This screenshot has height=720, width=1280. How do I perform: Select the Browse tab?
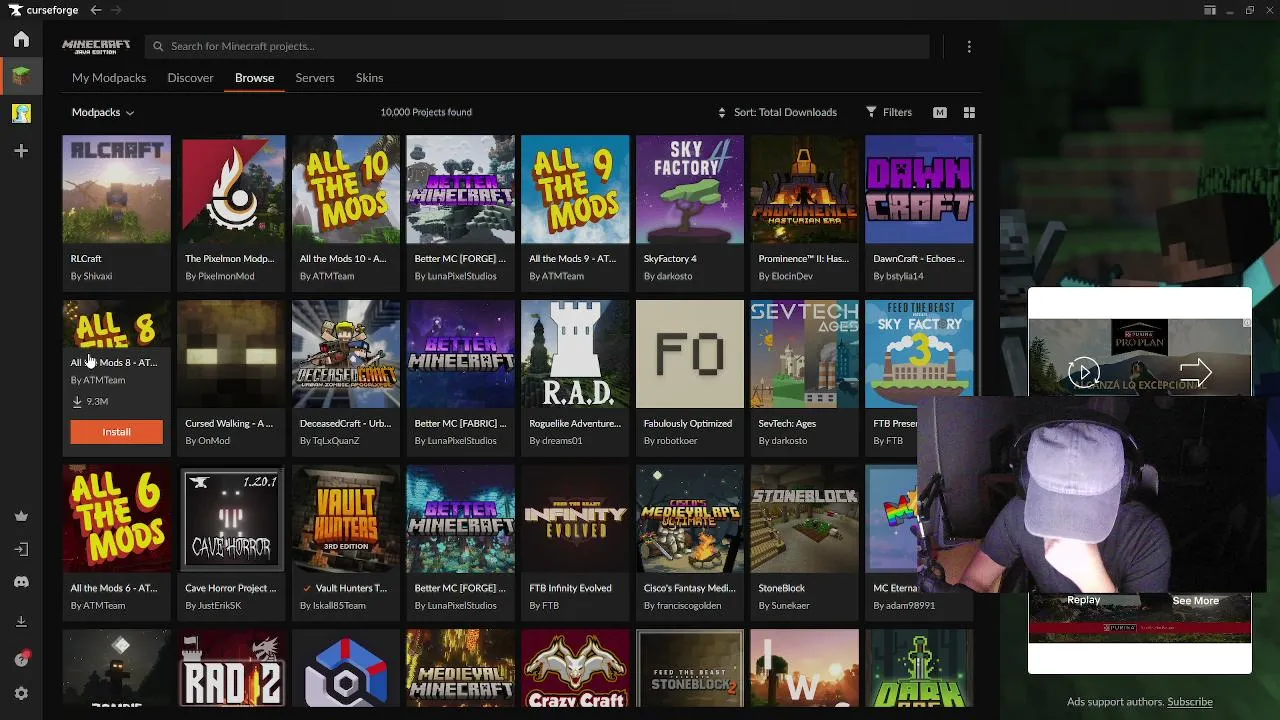coord(254,78)
